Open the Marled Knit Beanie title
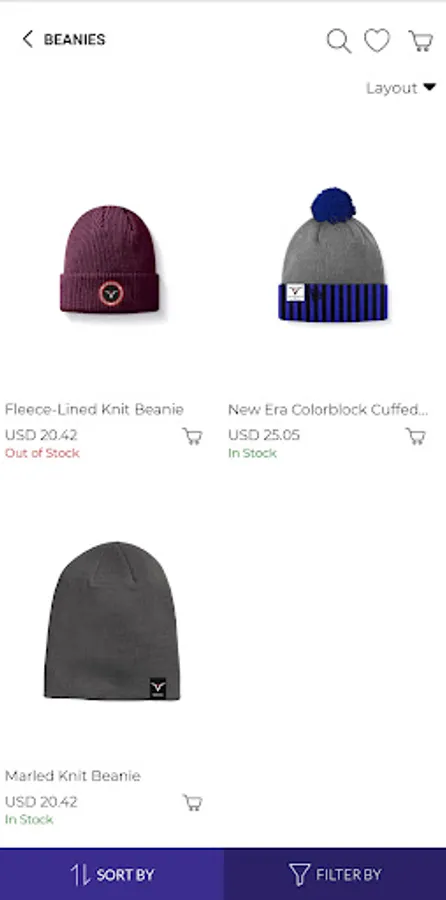The height and width of the screenshot is (900, 446). click(x=73, y=775)
